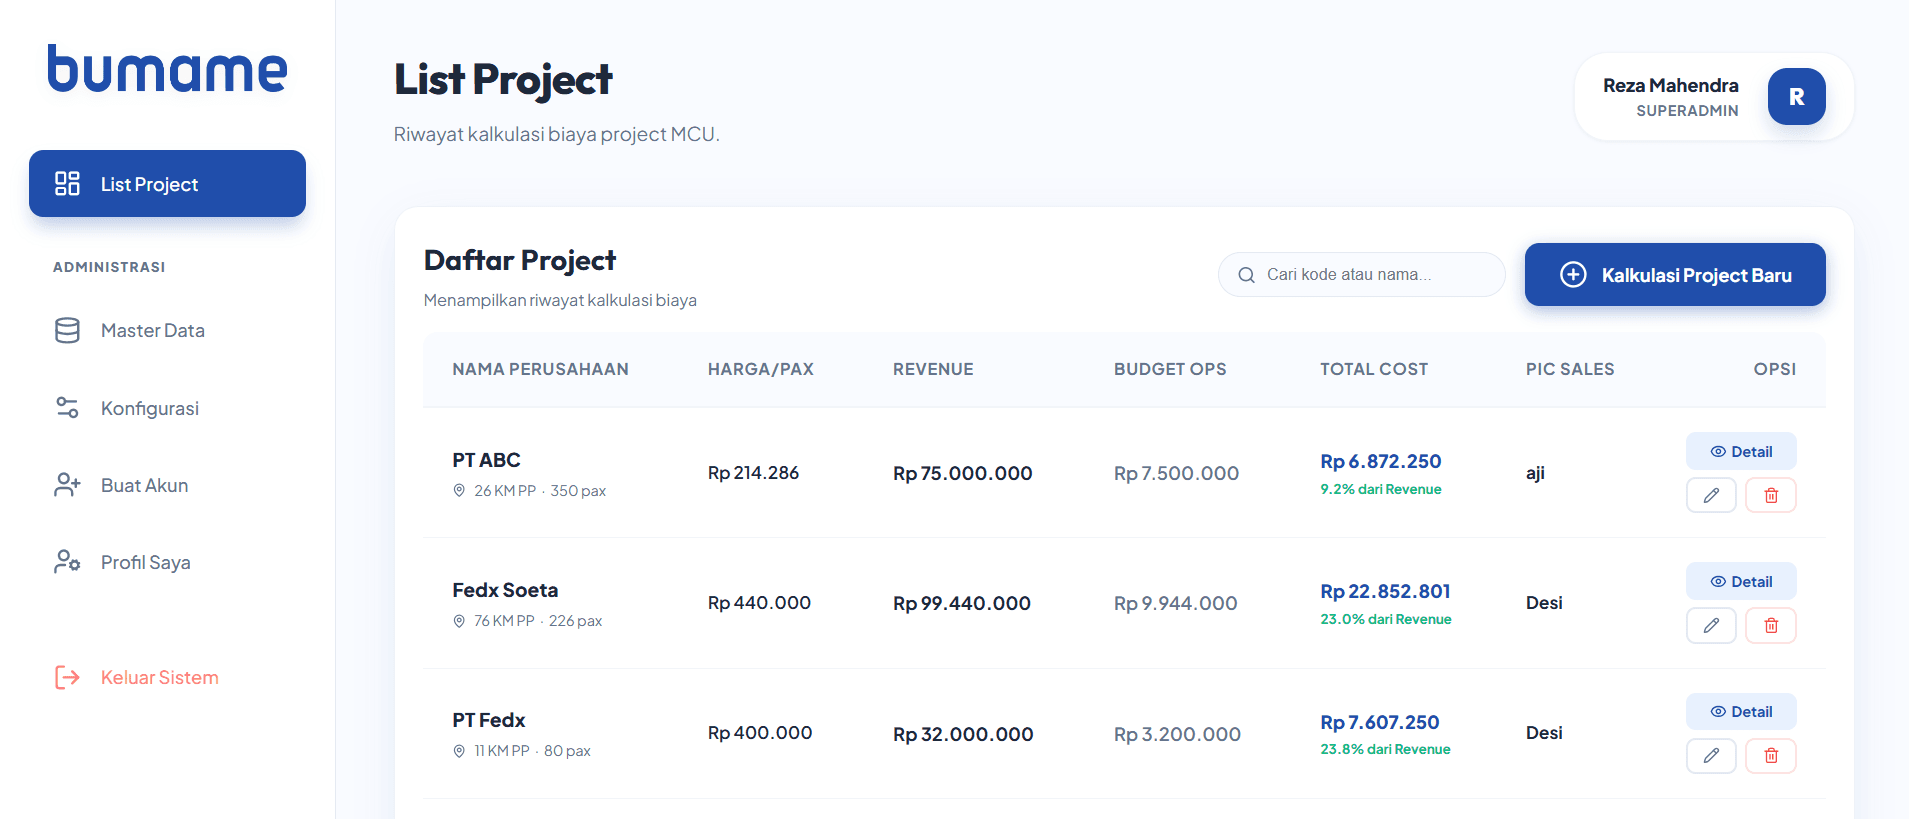Select Buat Akun from sidebar
The width and height of the screenshot is (1909, 819).
167,485
